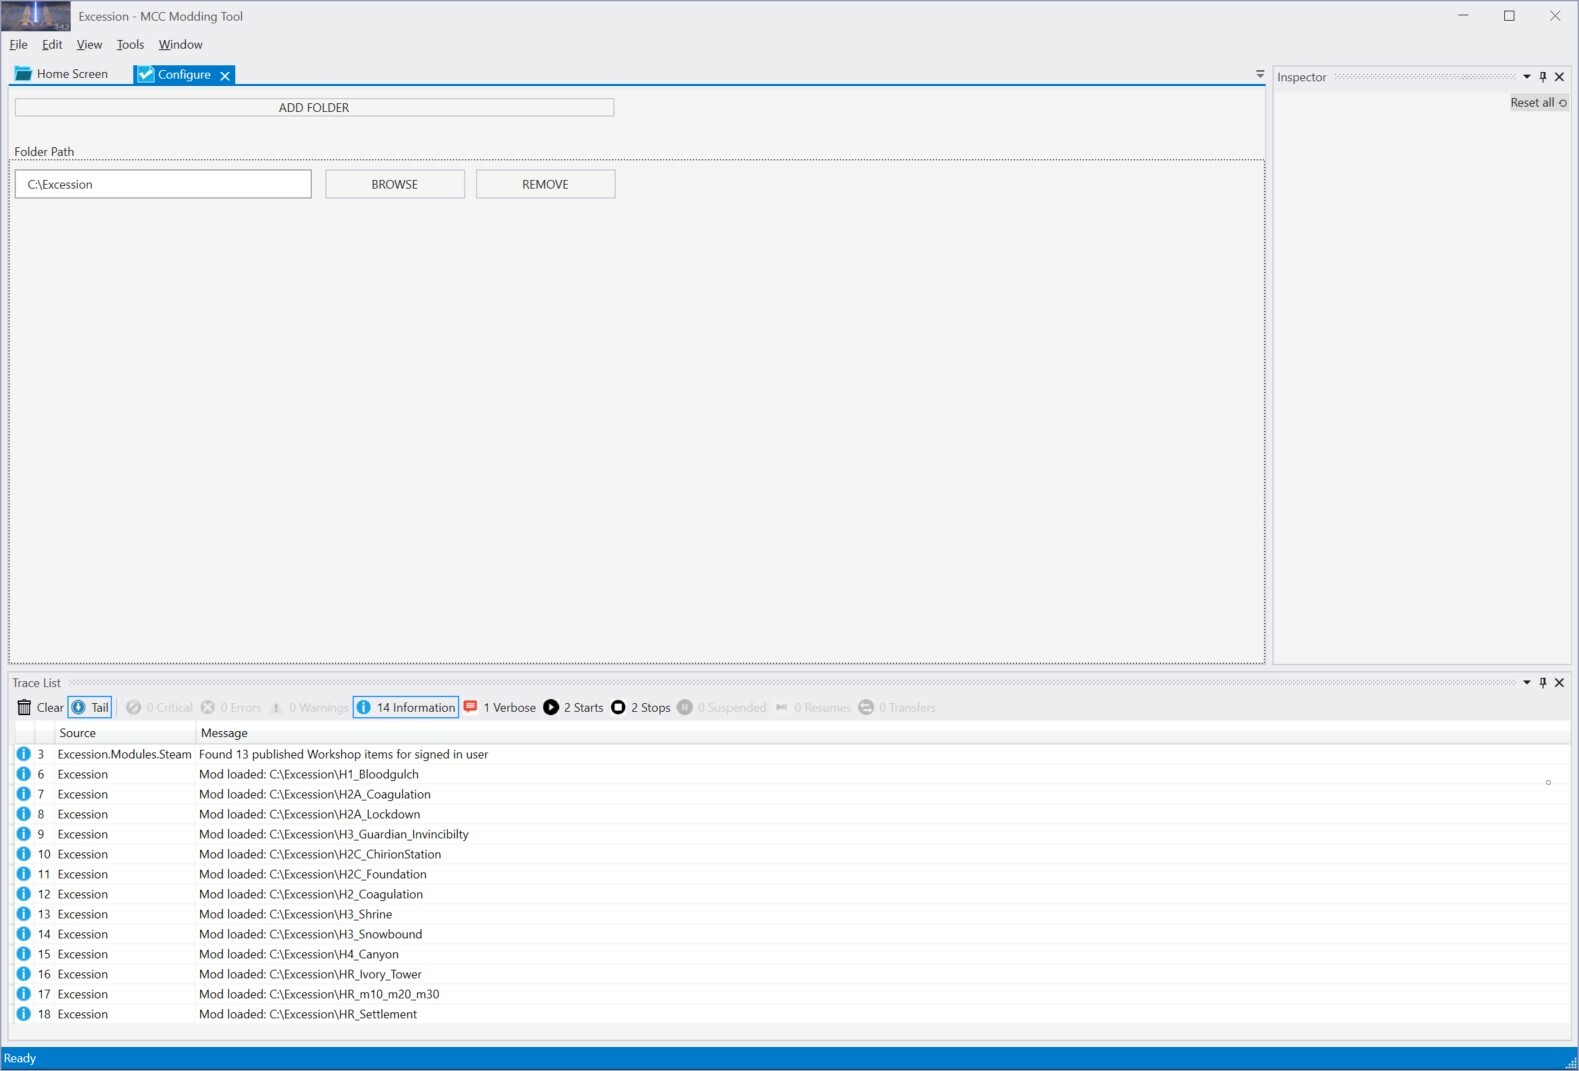1579x1071 pixels.
Task: Clear the trace list
Action: [x=40, y=707]
